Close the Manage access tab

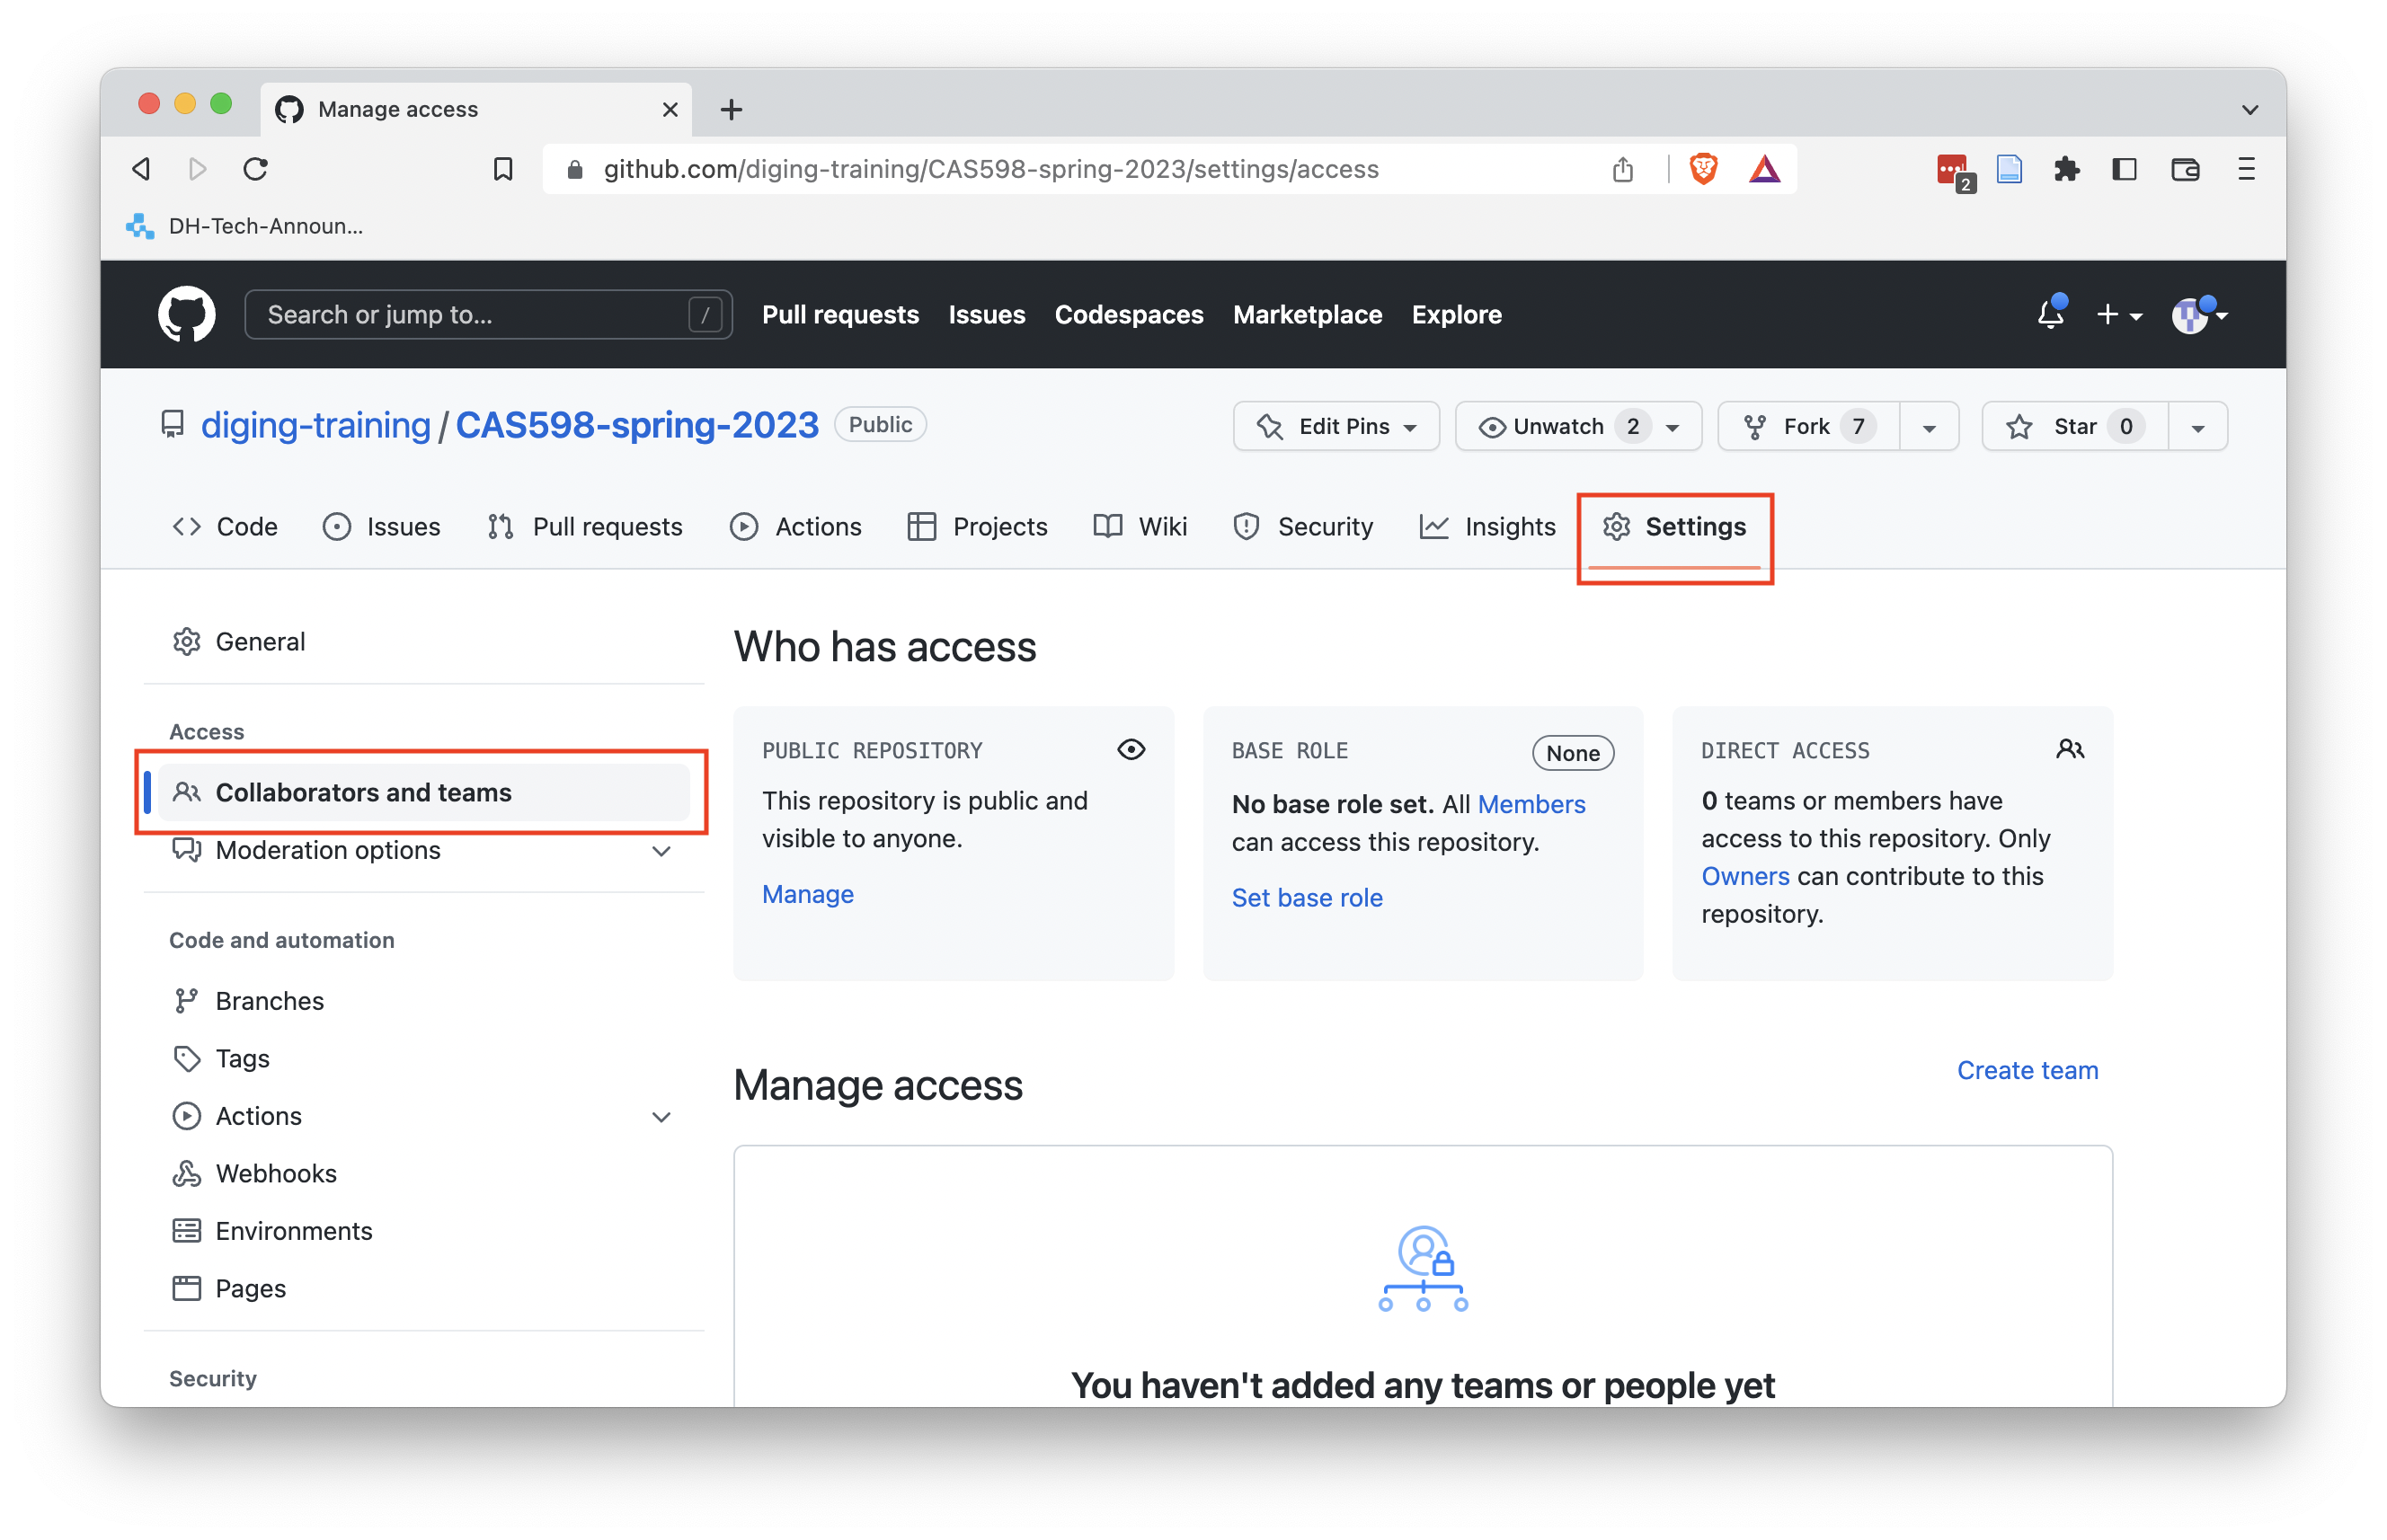pyautogui.click(x=670, y=109)
